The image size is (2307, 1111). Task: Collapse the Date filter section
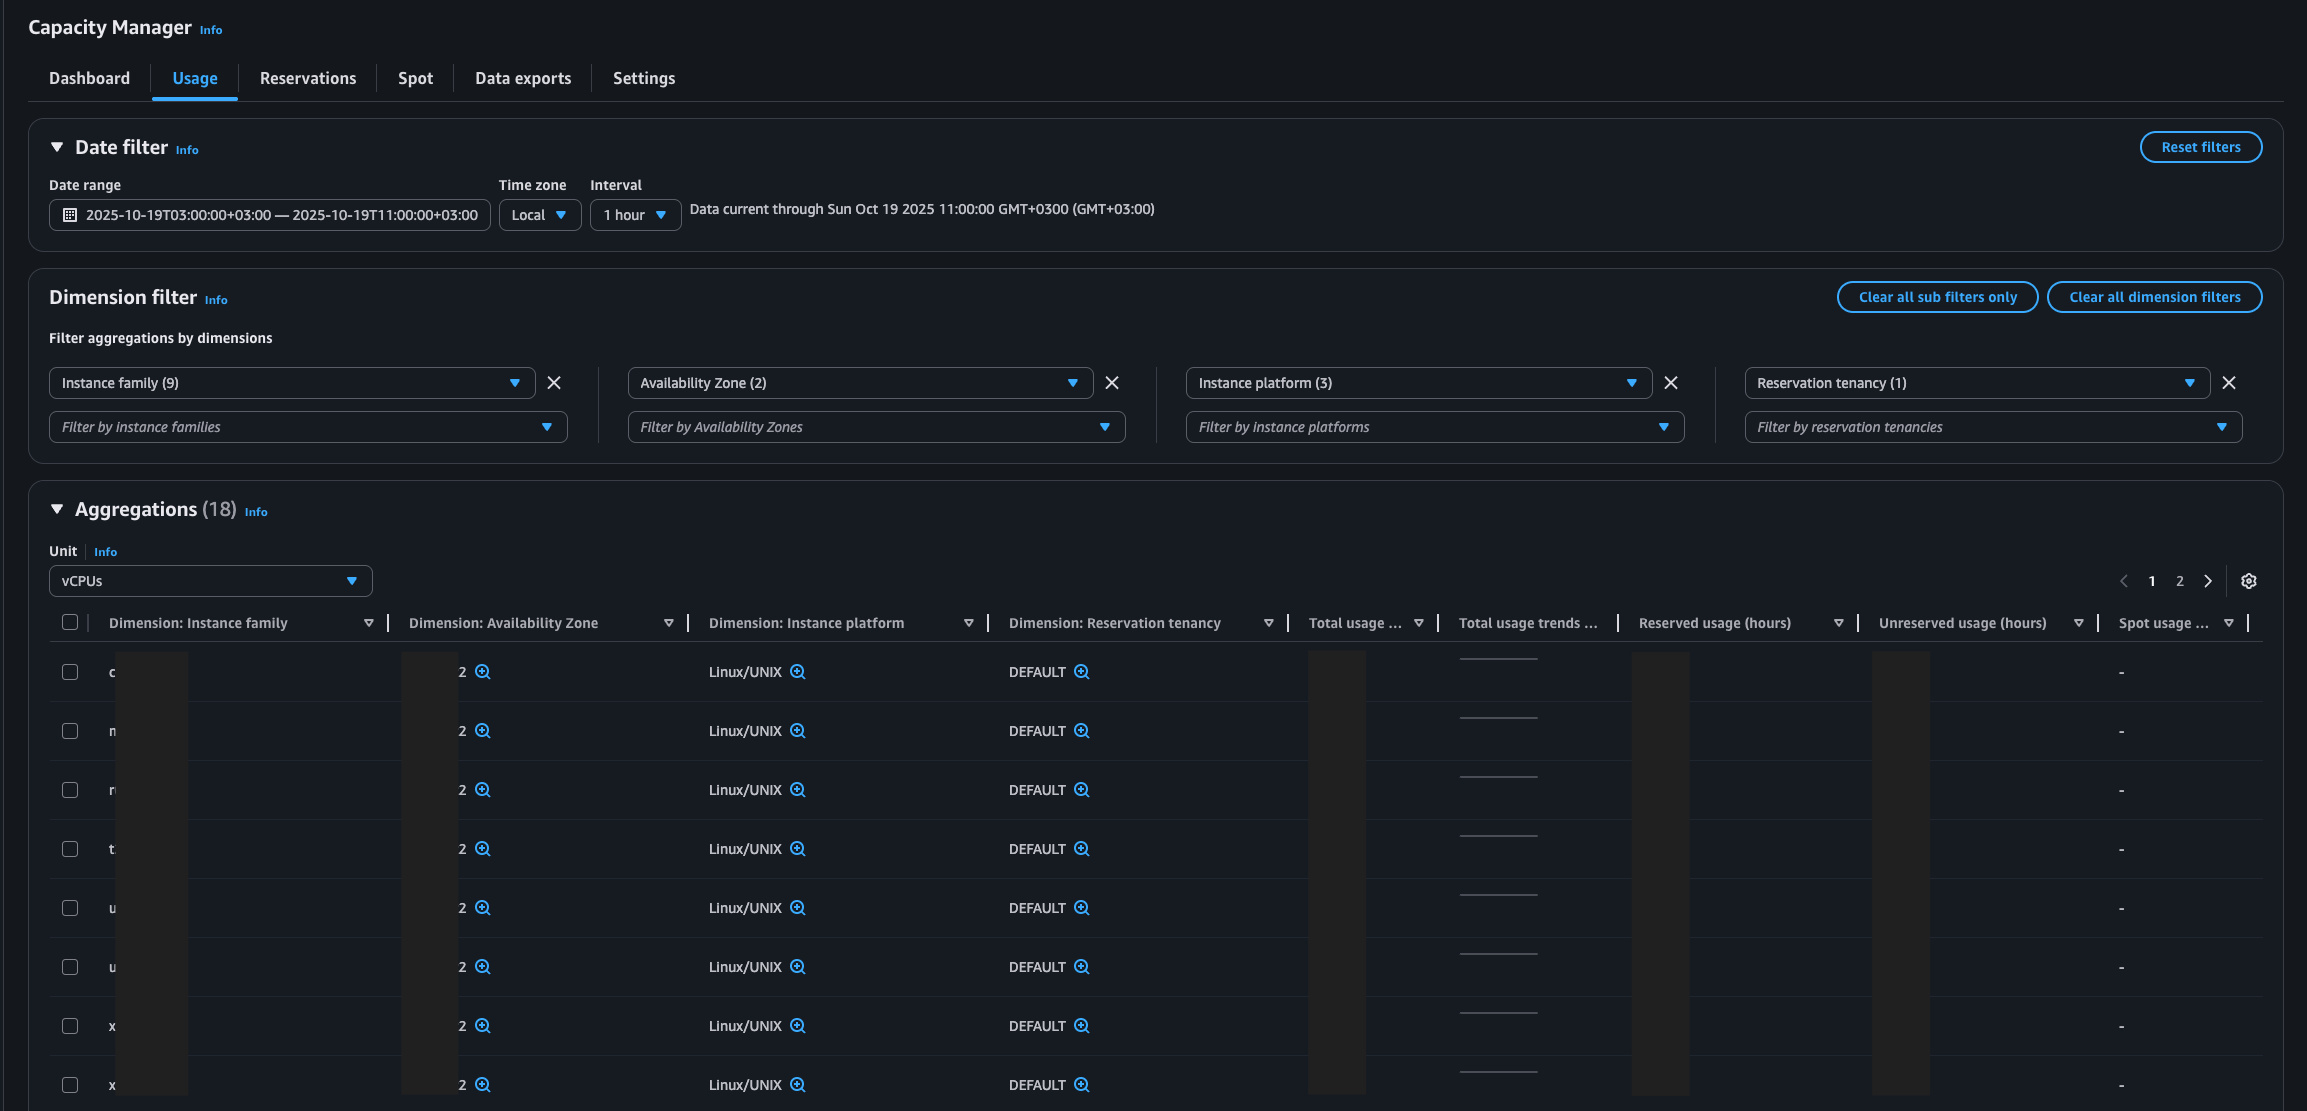[x=57, y=147]
